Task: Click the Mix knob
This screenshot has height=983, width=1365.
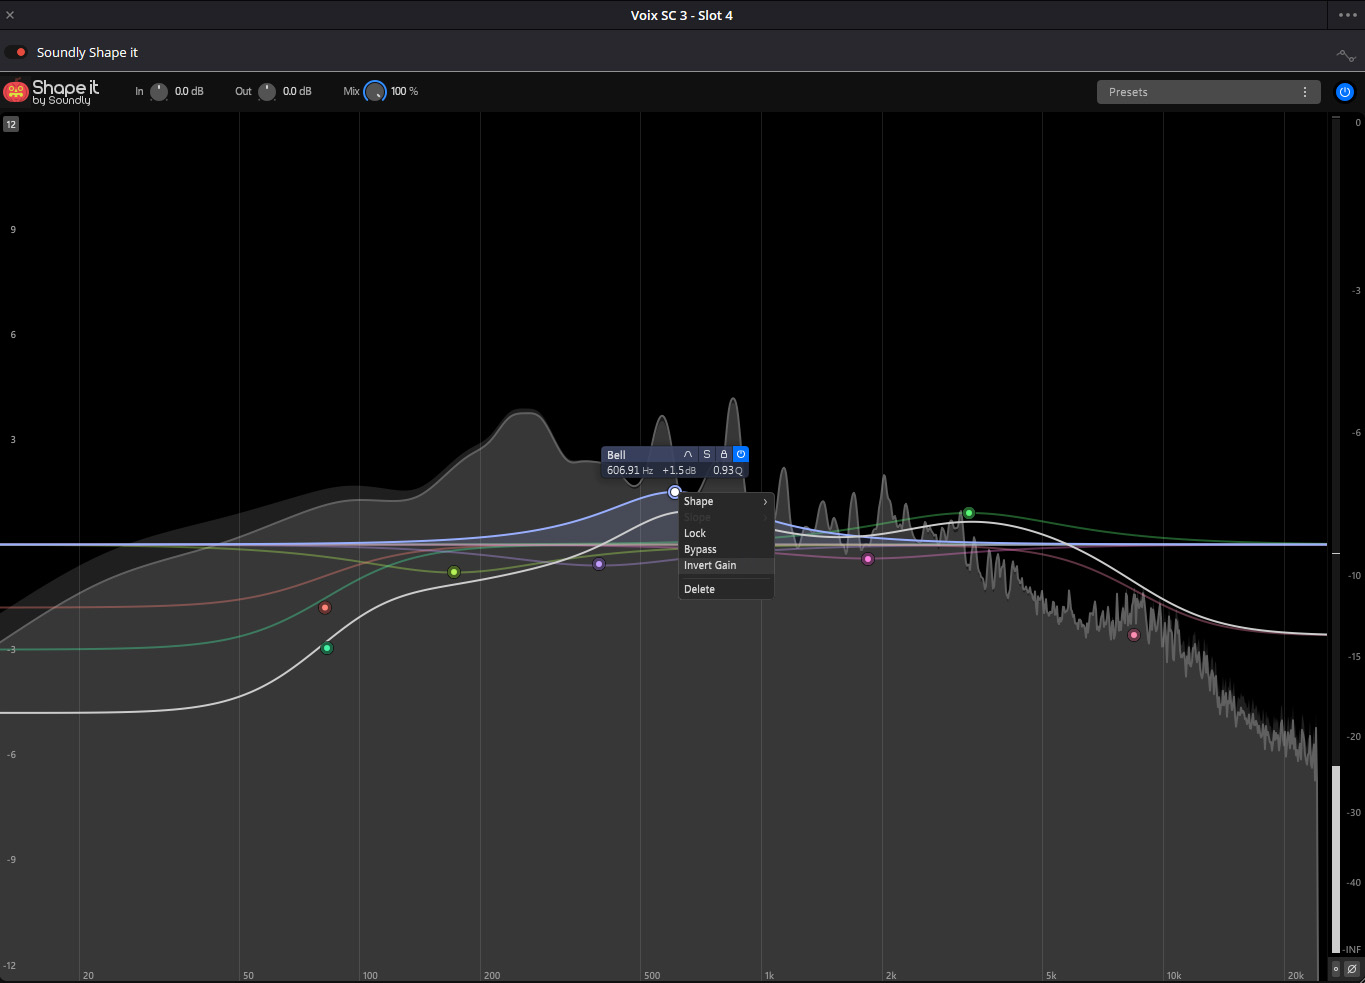Action: tap(375, 92)
